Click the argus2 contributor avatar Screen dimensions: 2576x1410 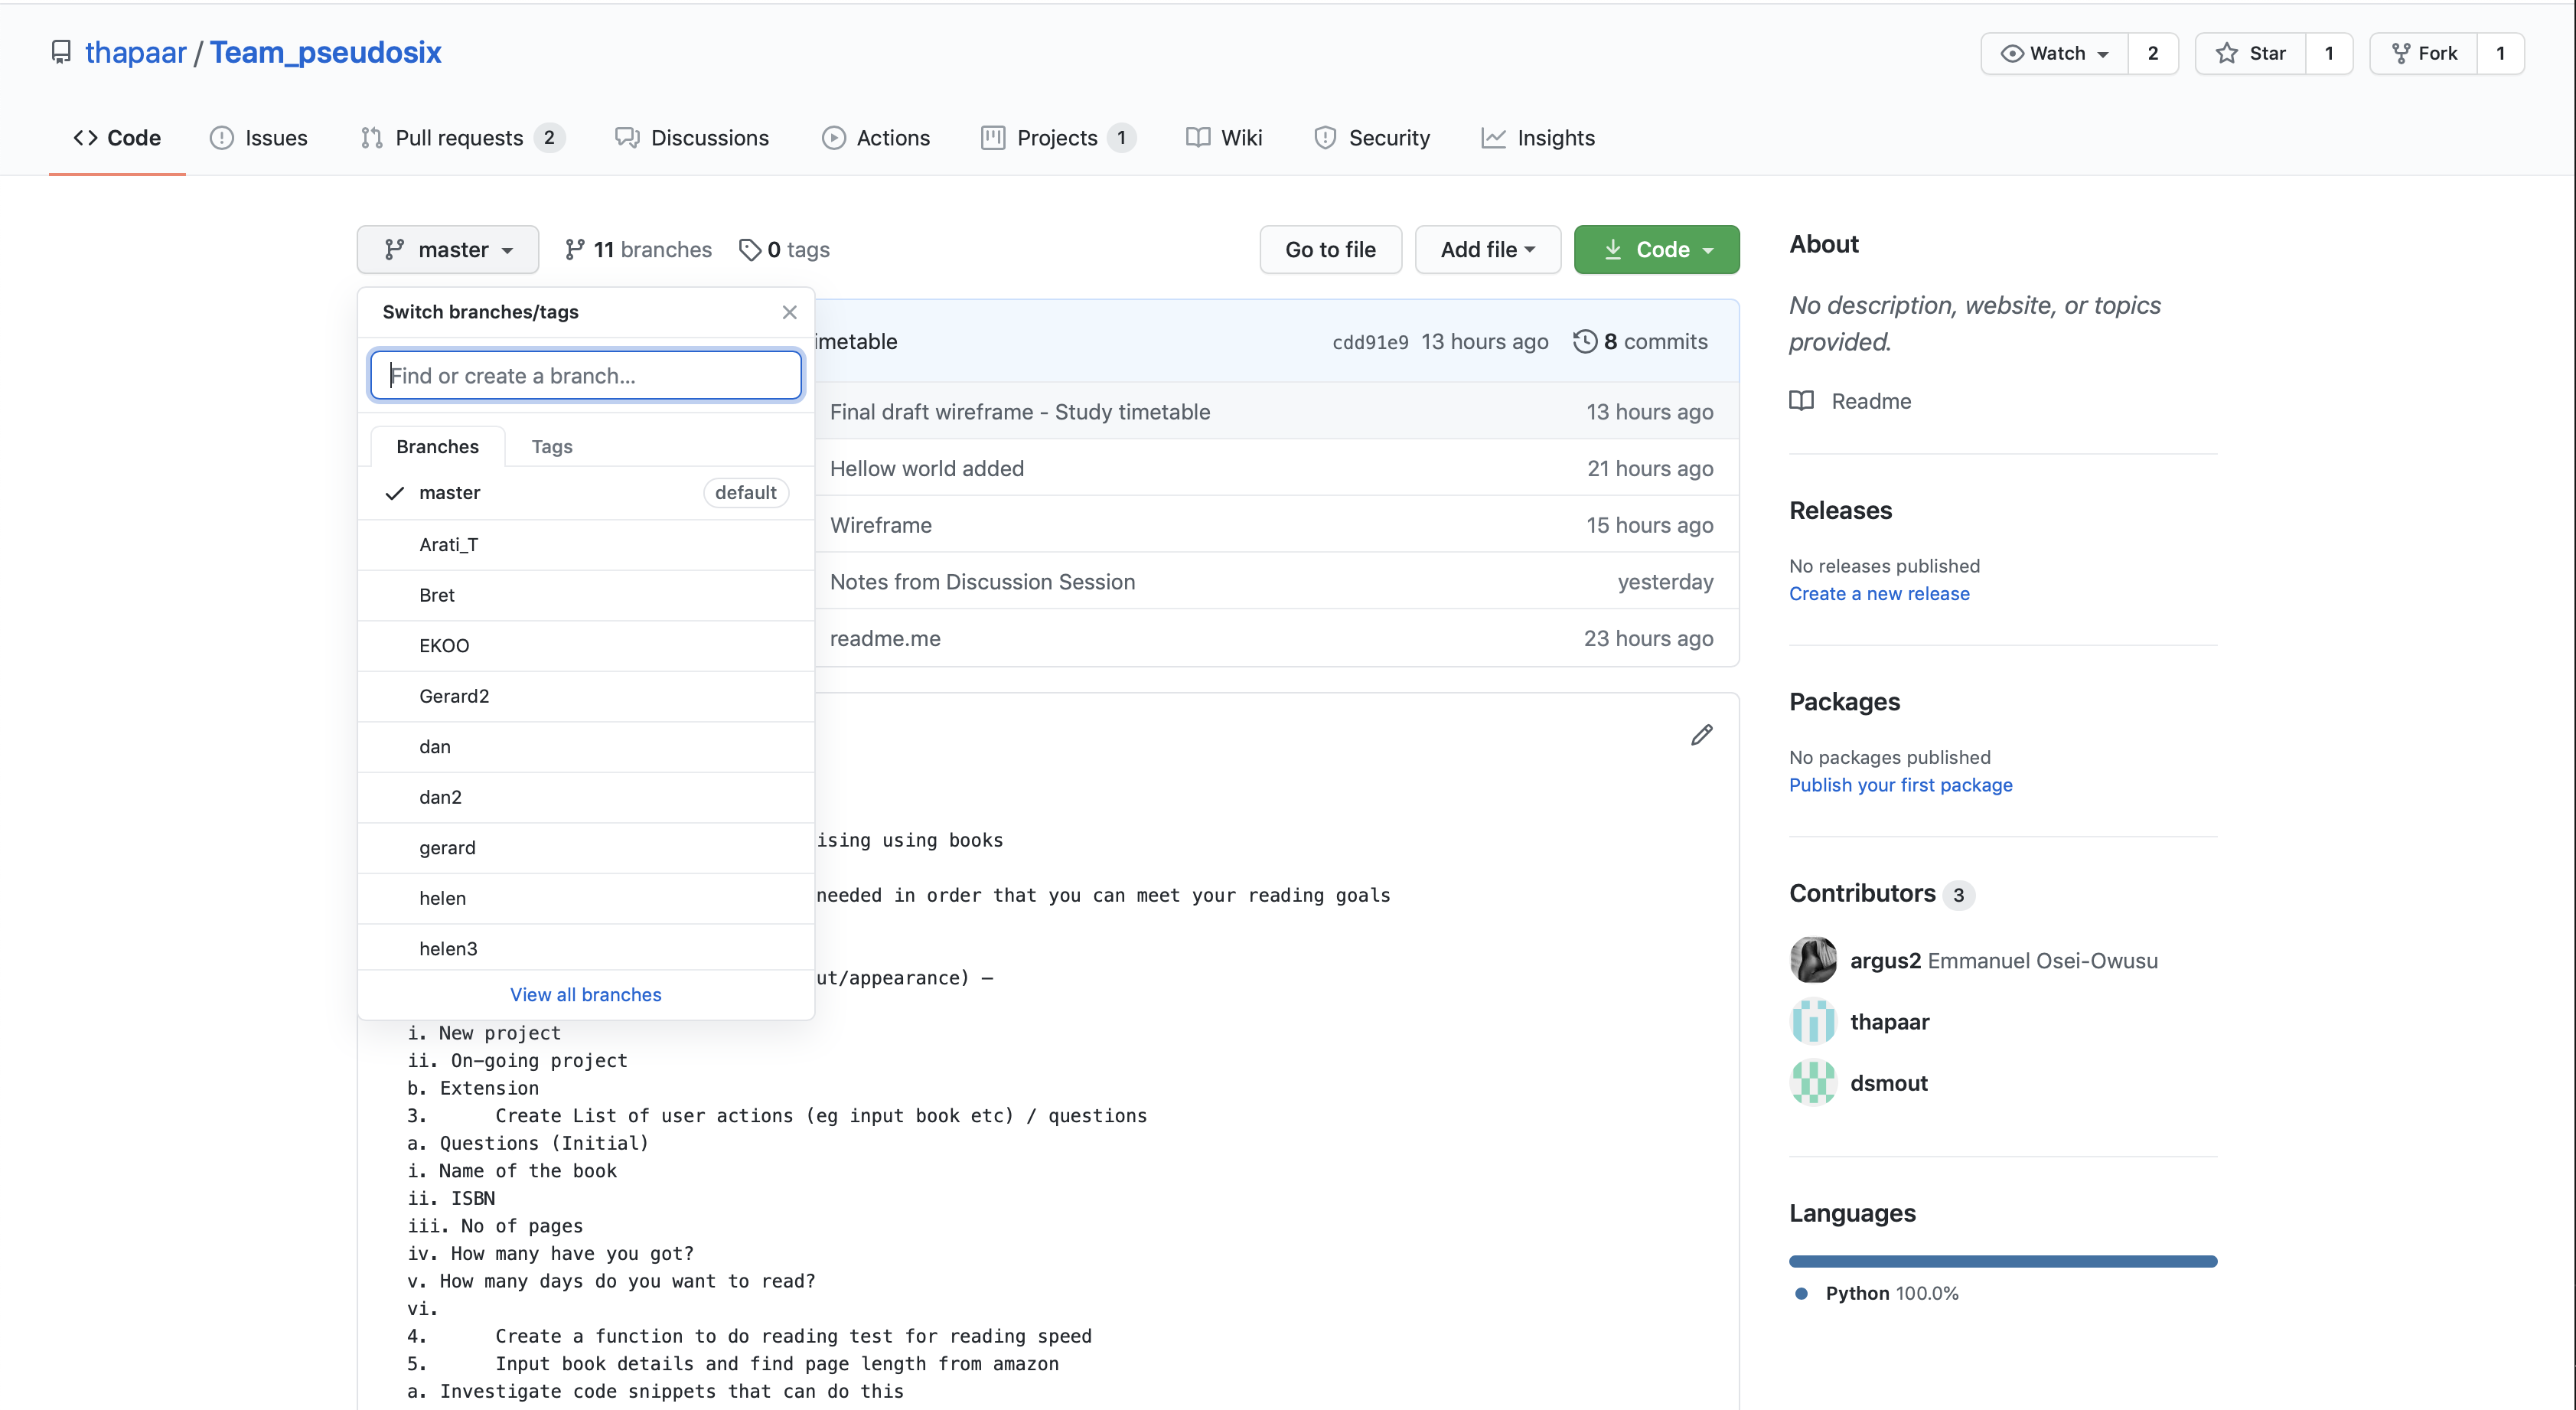[1812, 960]
